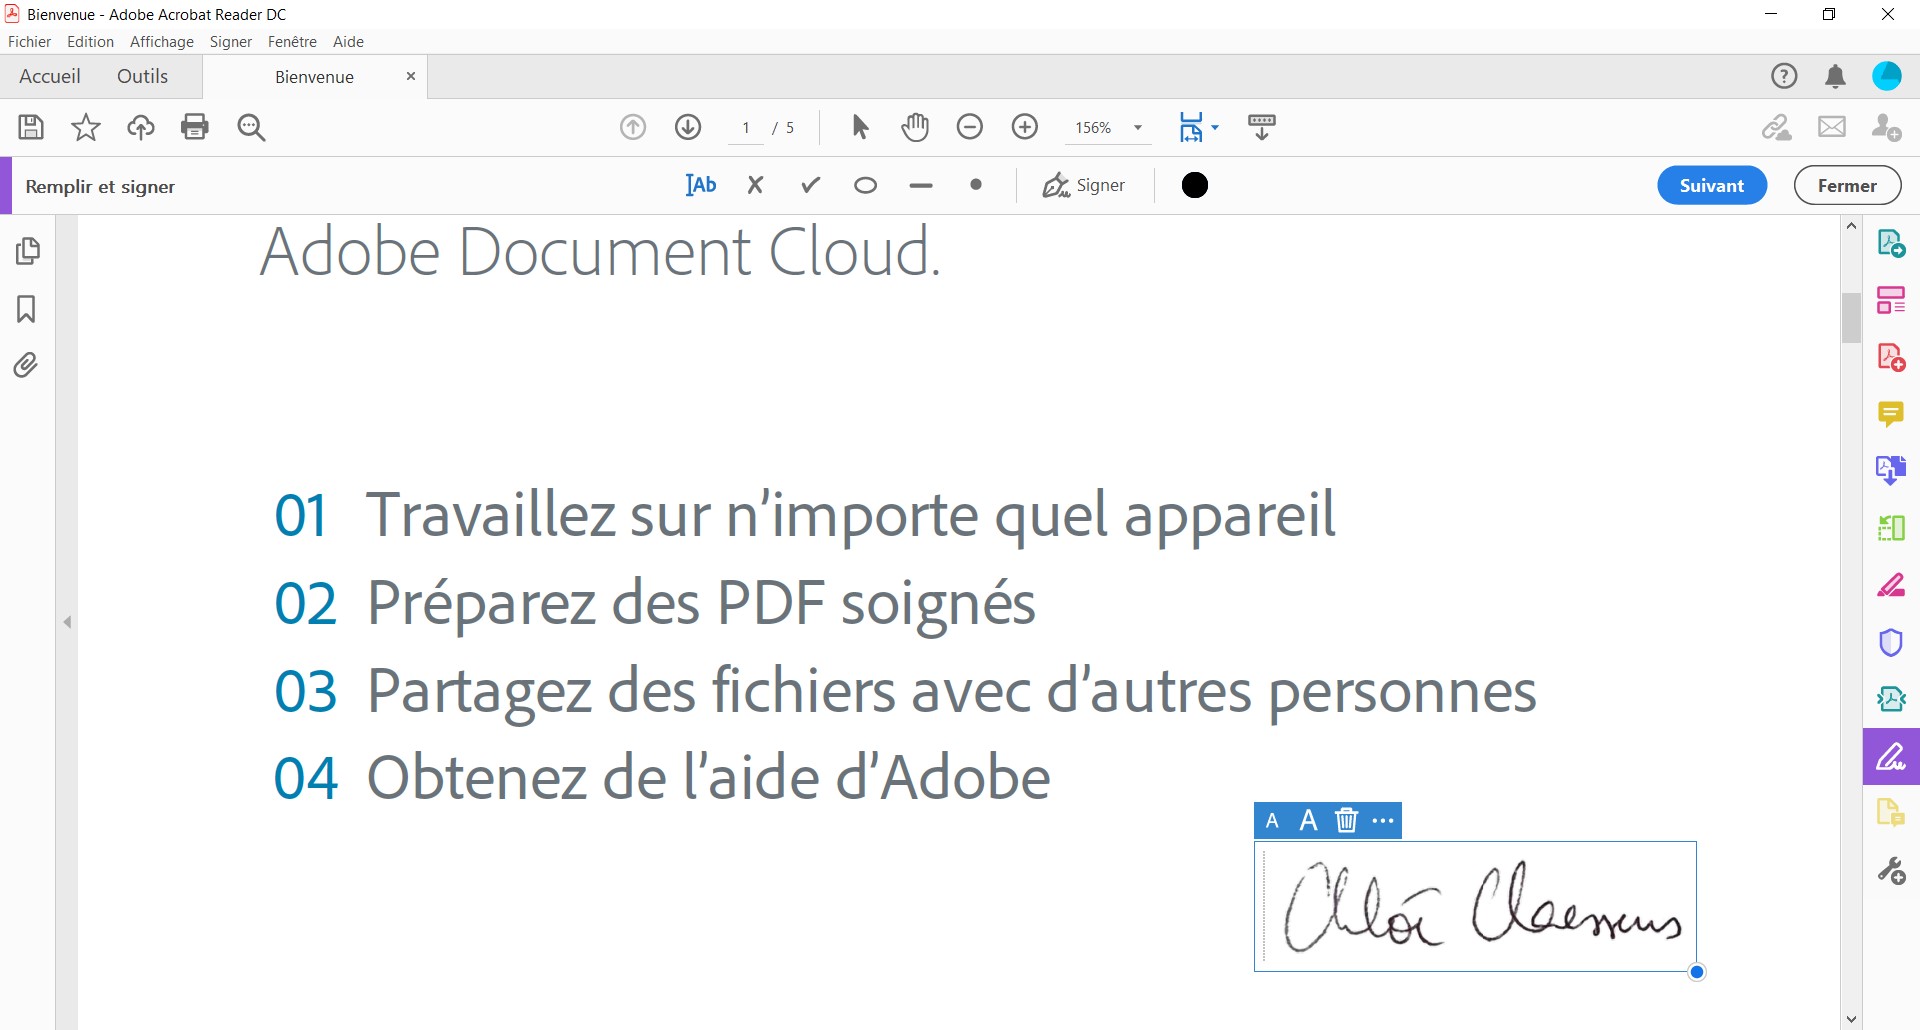Click the notifications bell icon
Image resolution: width=1920 pixels, height=1030 pixels.
coord(1835,77)
